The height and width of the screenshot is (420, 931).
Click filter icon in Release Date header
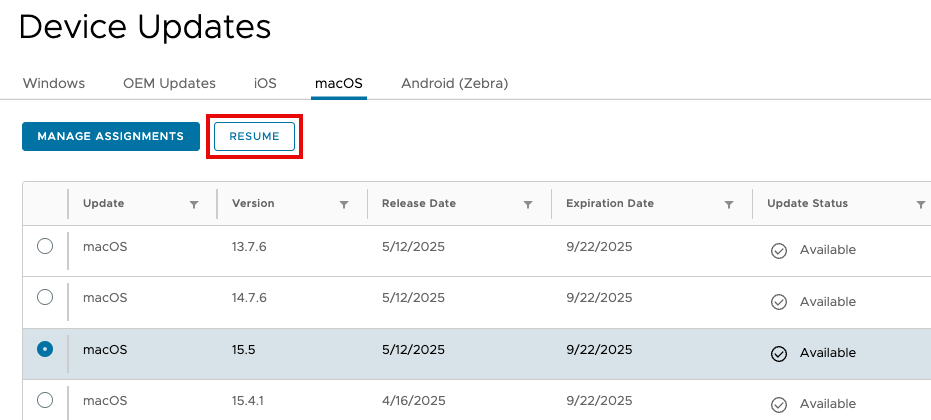(528, 204)
